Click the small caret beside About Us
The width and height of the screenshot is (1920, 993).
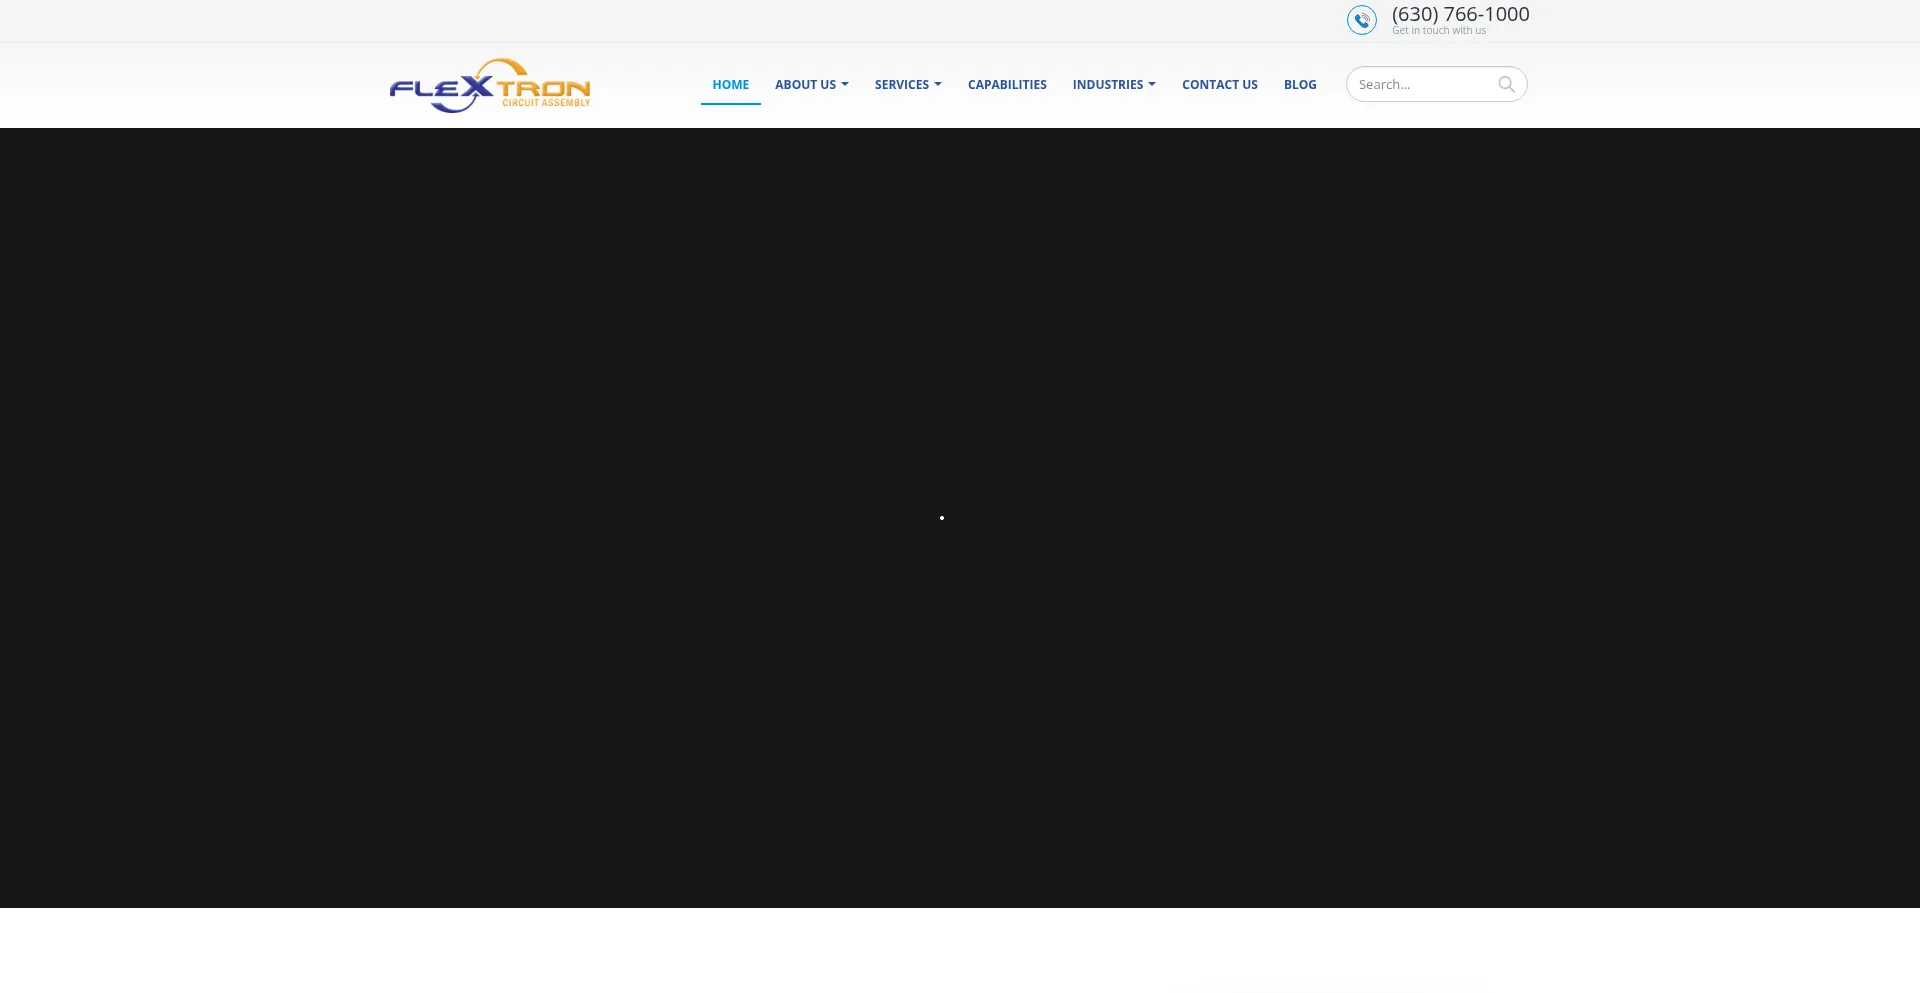coord(845,85)
